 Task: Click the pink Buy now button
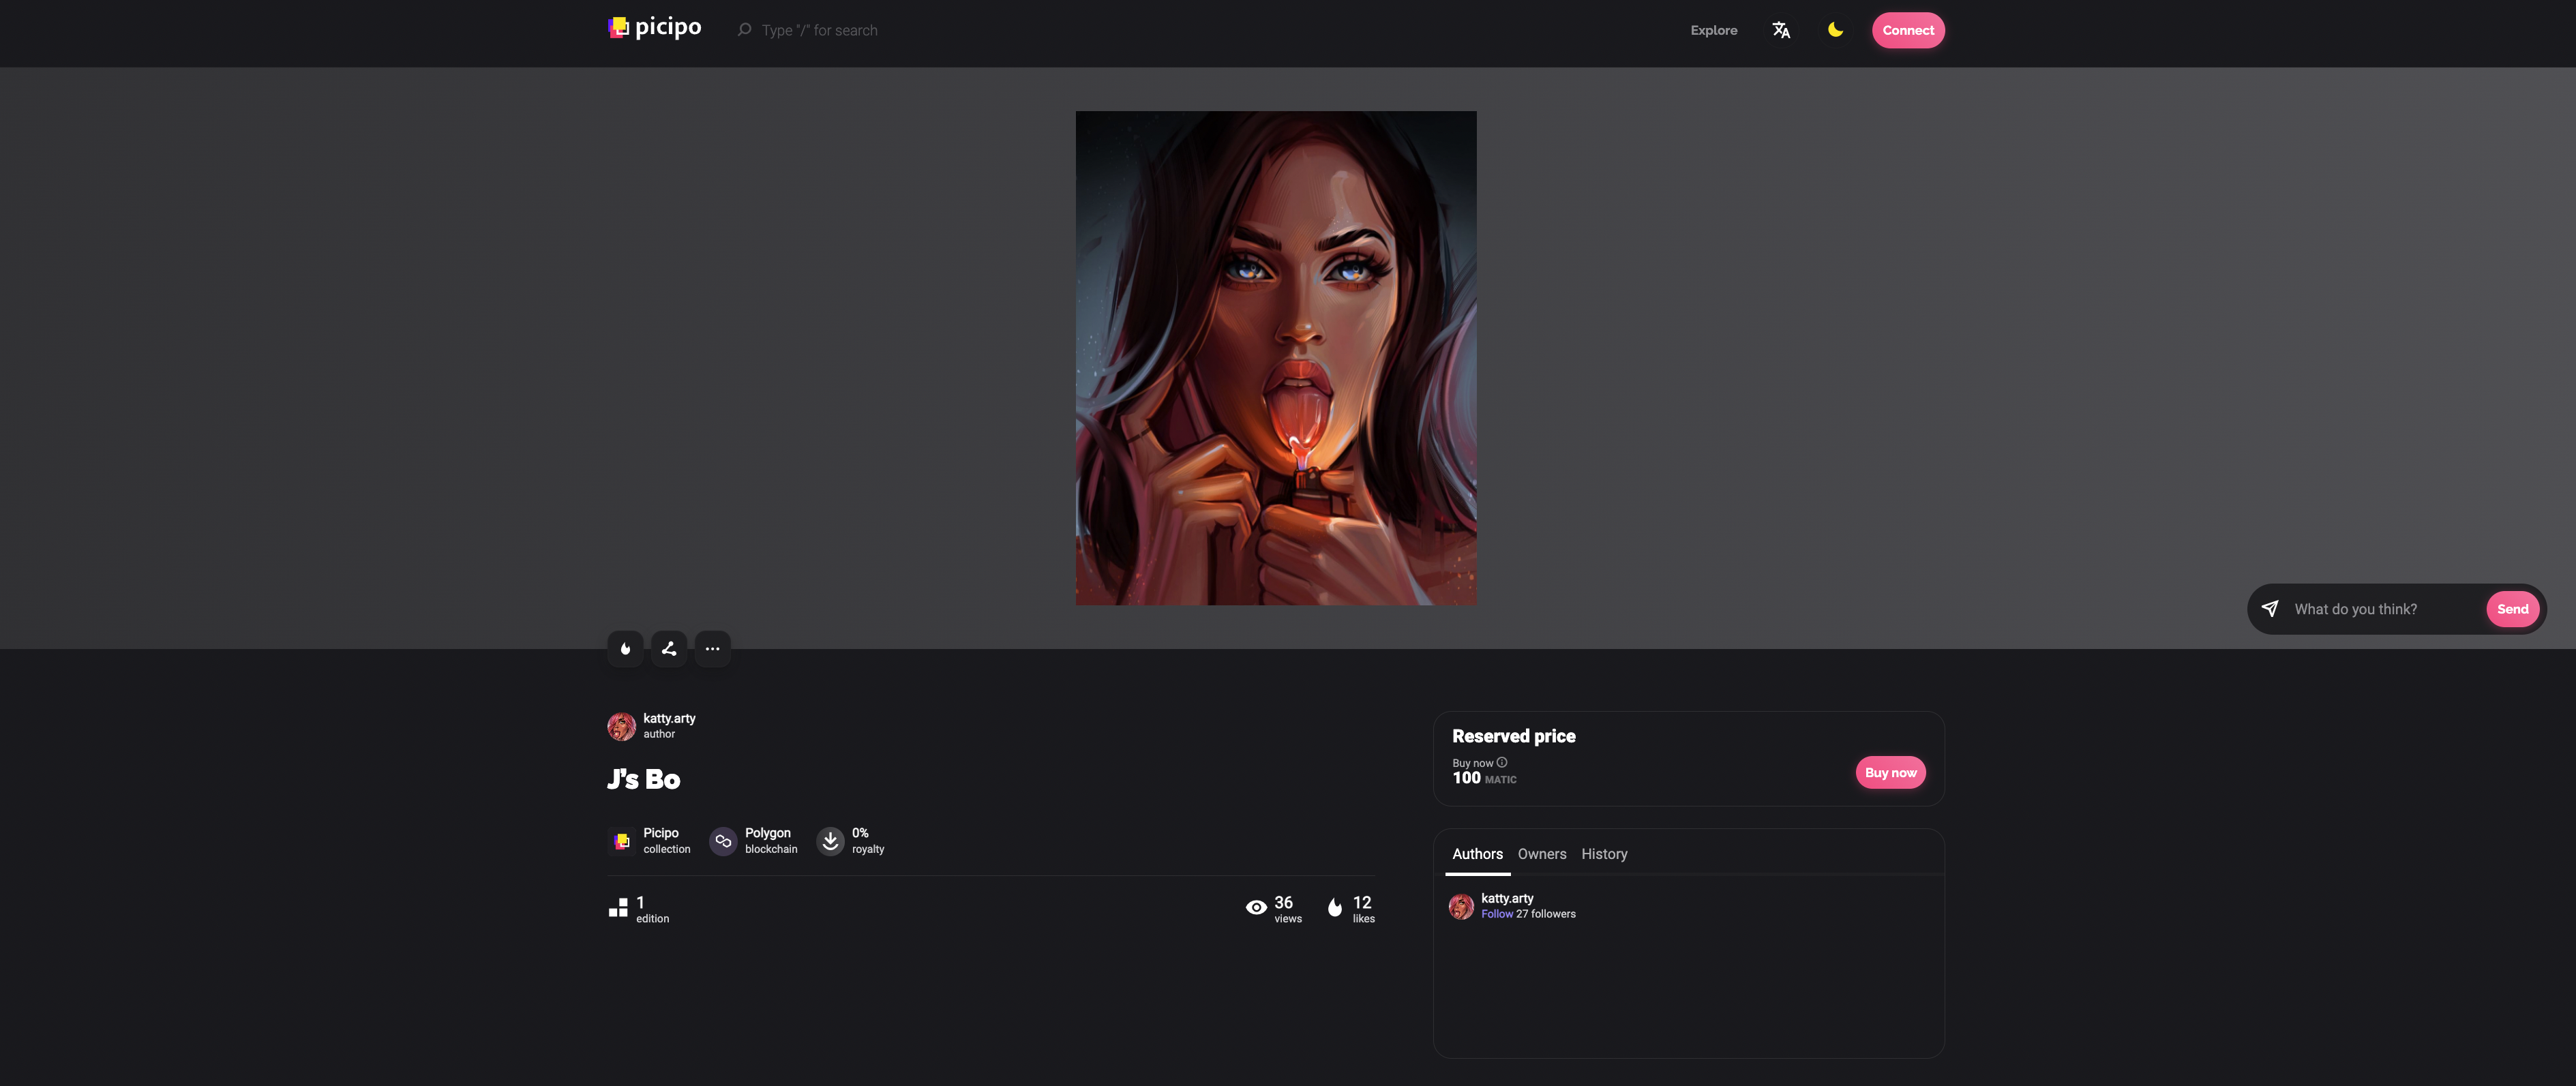pyautogui.click(x=1889, y=772)
